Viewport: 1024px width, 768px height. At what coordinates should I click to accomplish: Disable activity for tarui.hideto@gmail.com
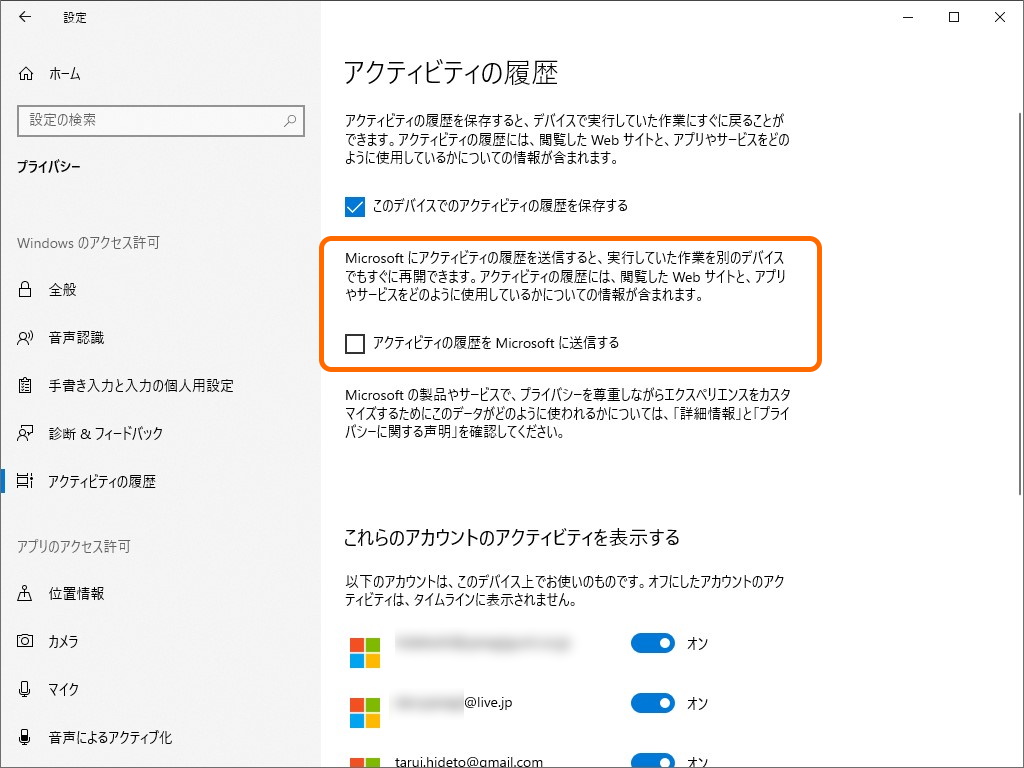click(x=652, y=758)
